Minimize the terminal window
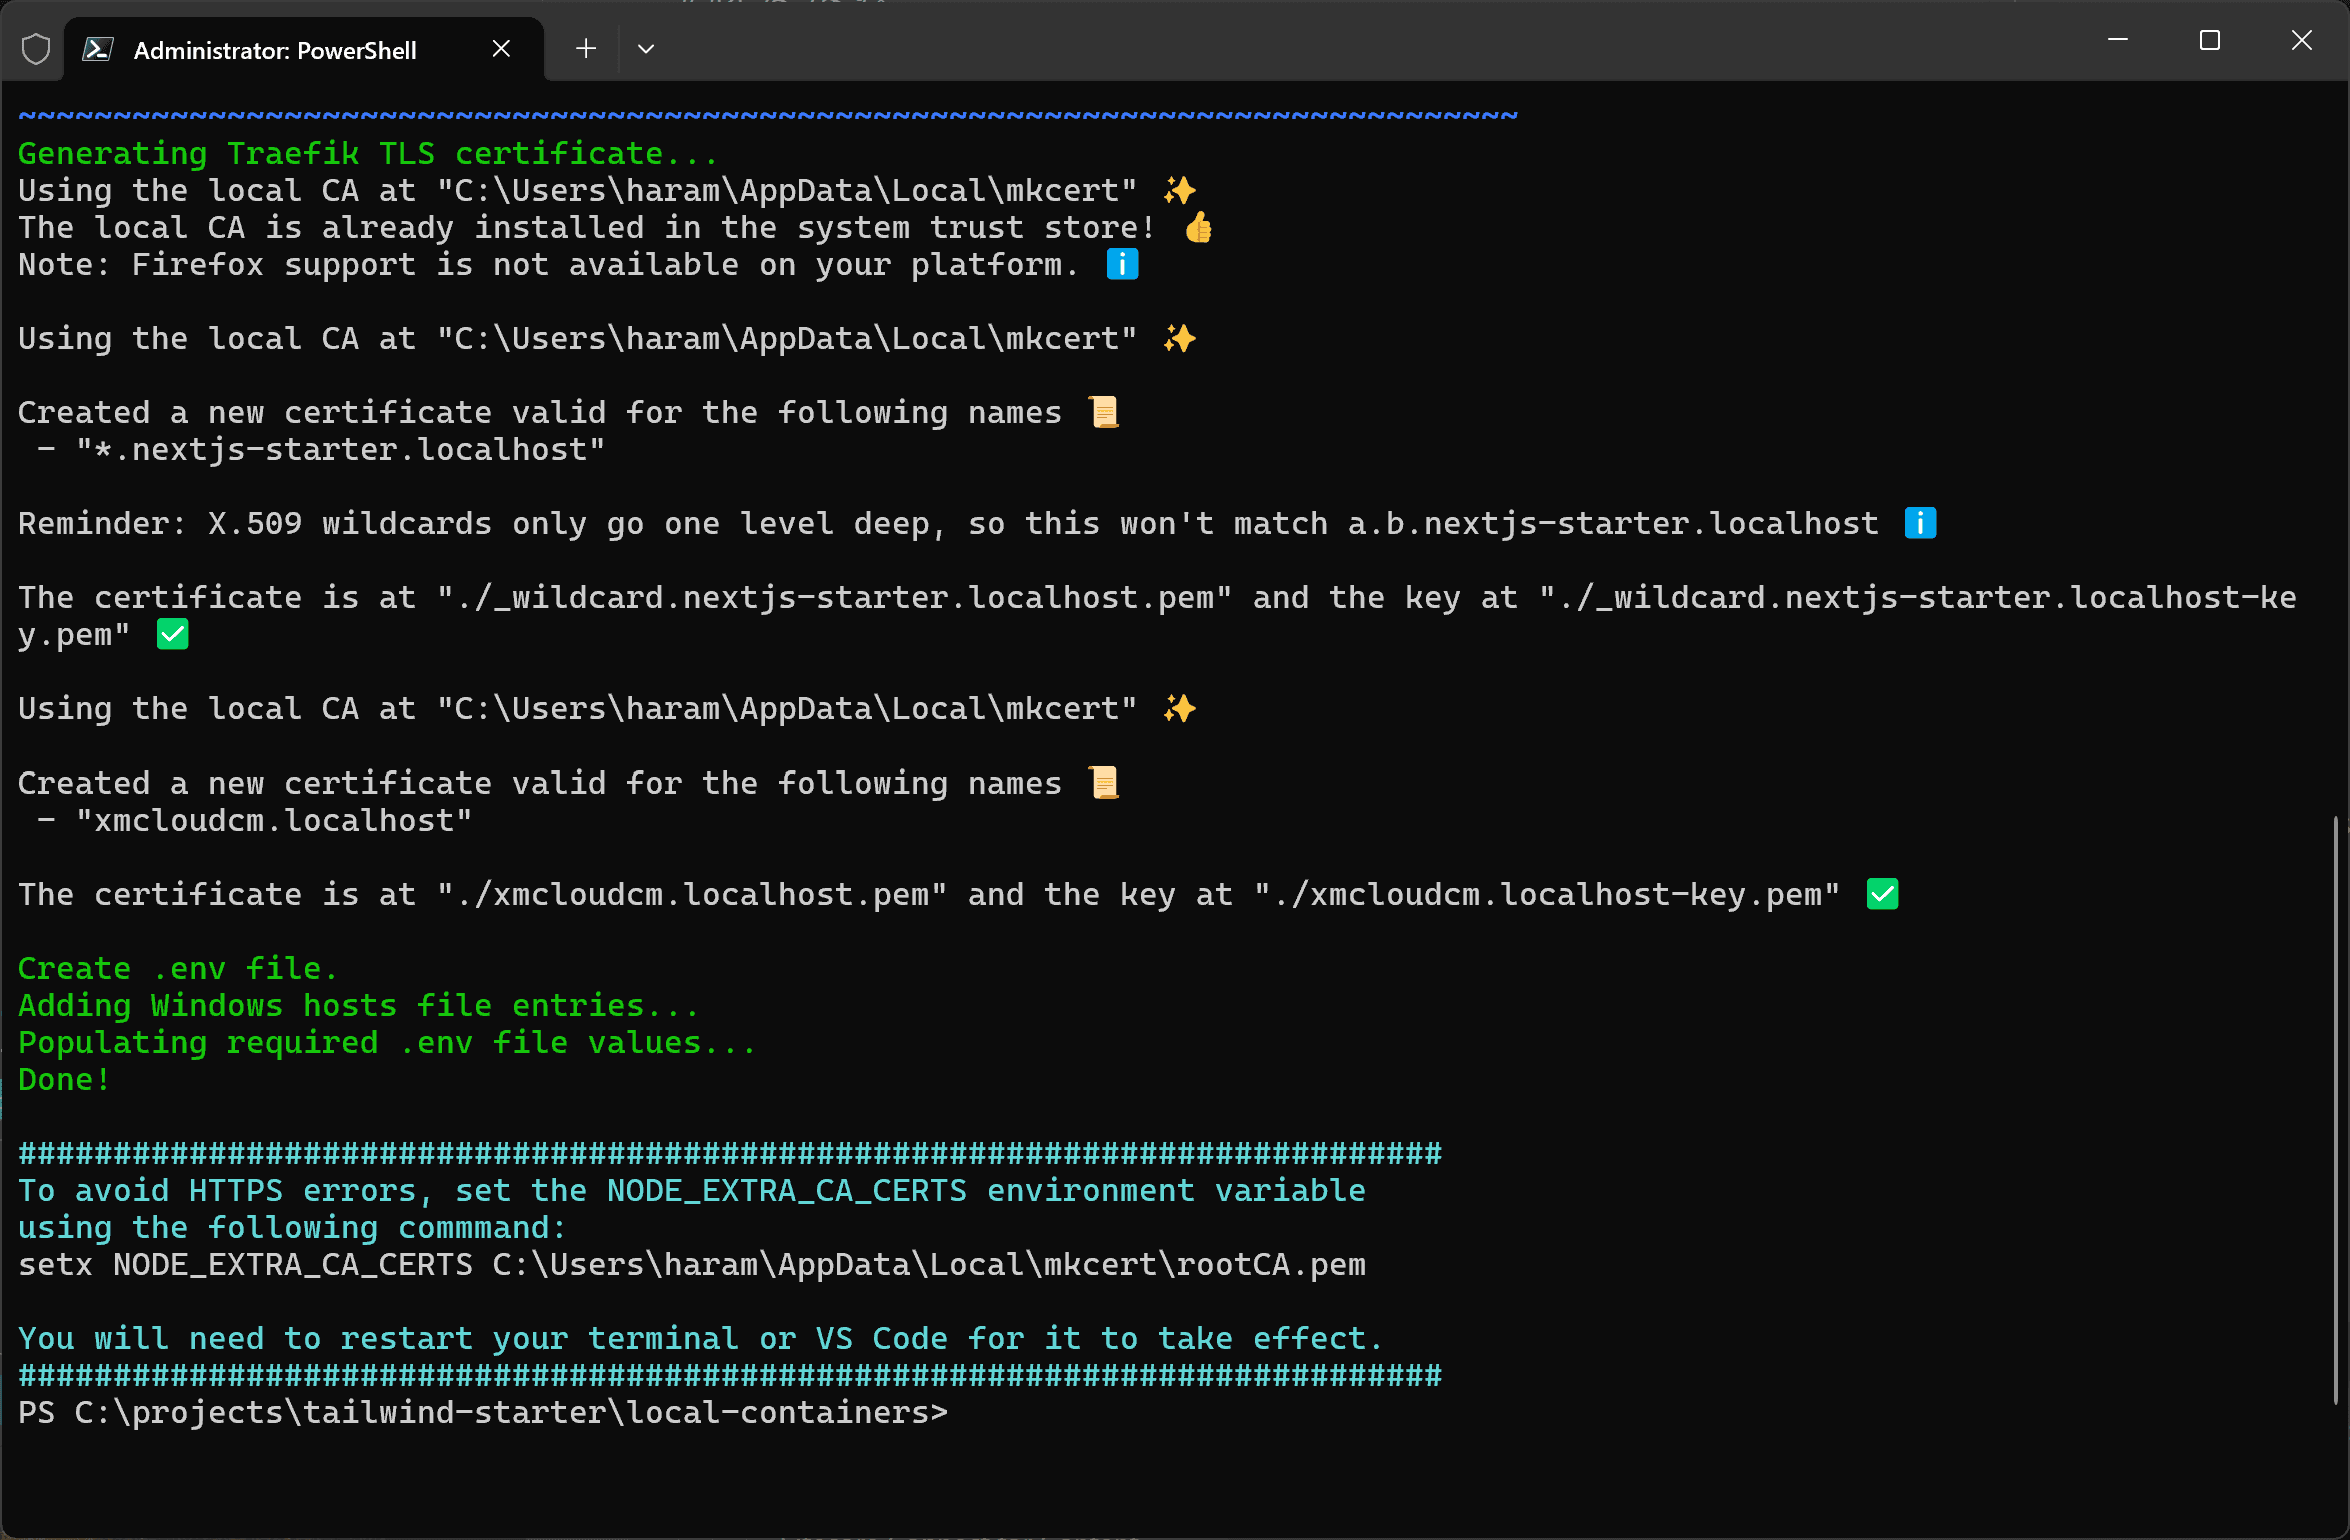 (2117, 40)
